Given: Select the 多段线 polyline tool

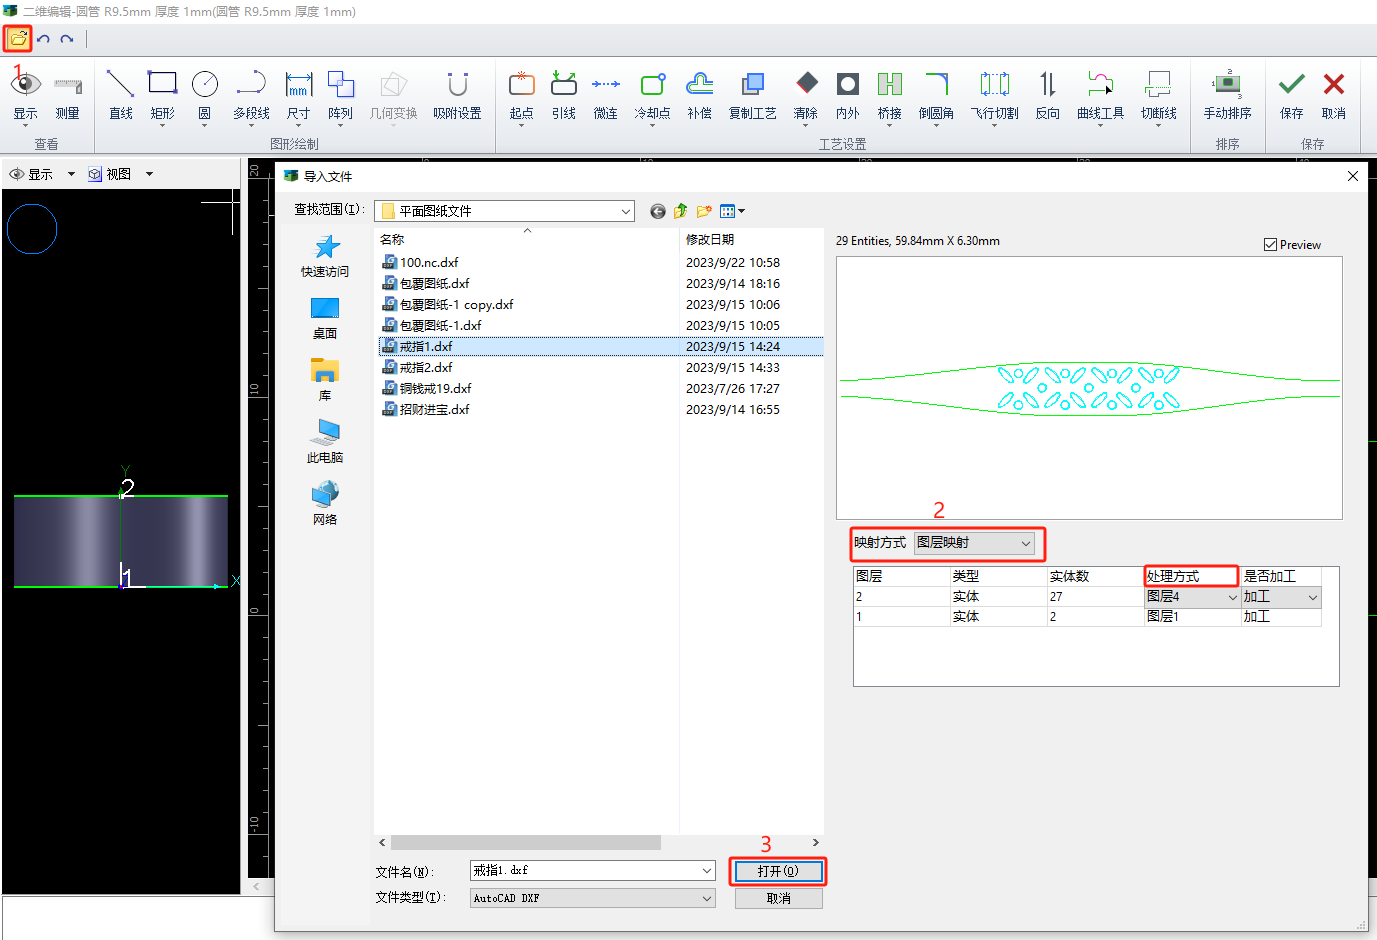Looking at the screenshot, I should [251, 97].
